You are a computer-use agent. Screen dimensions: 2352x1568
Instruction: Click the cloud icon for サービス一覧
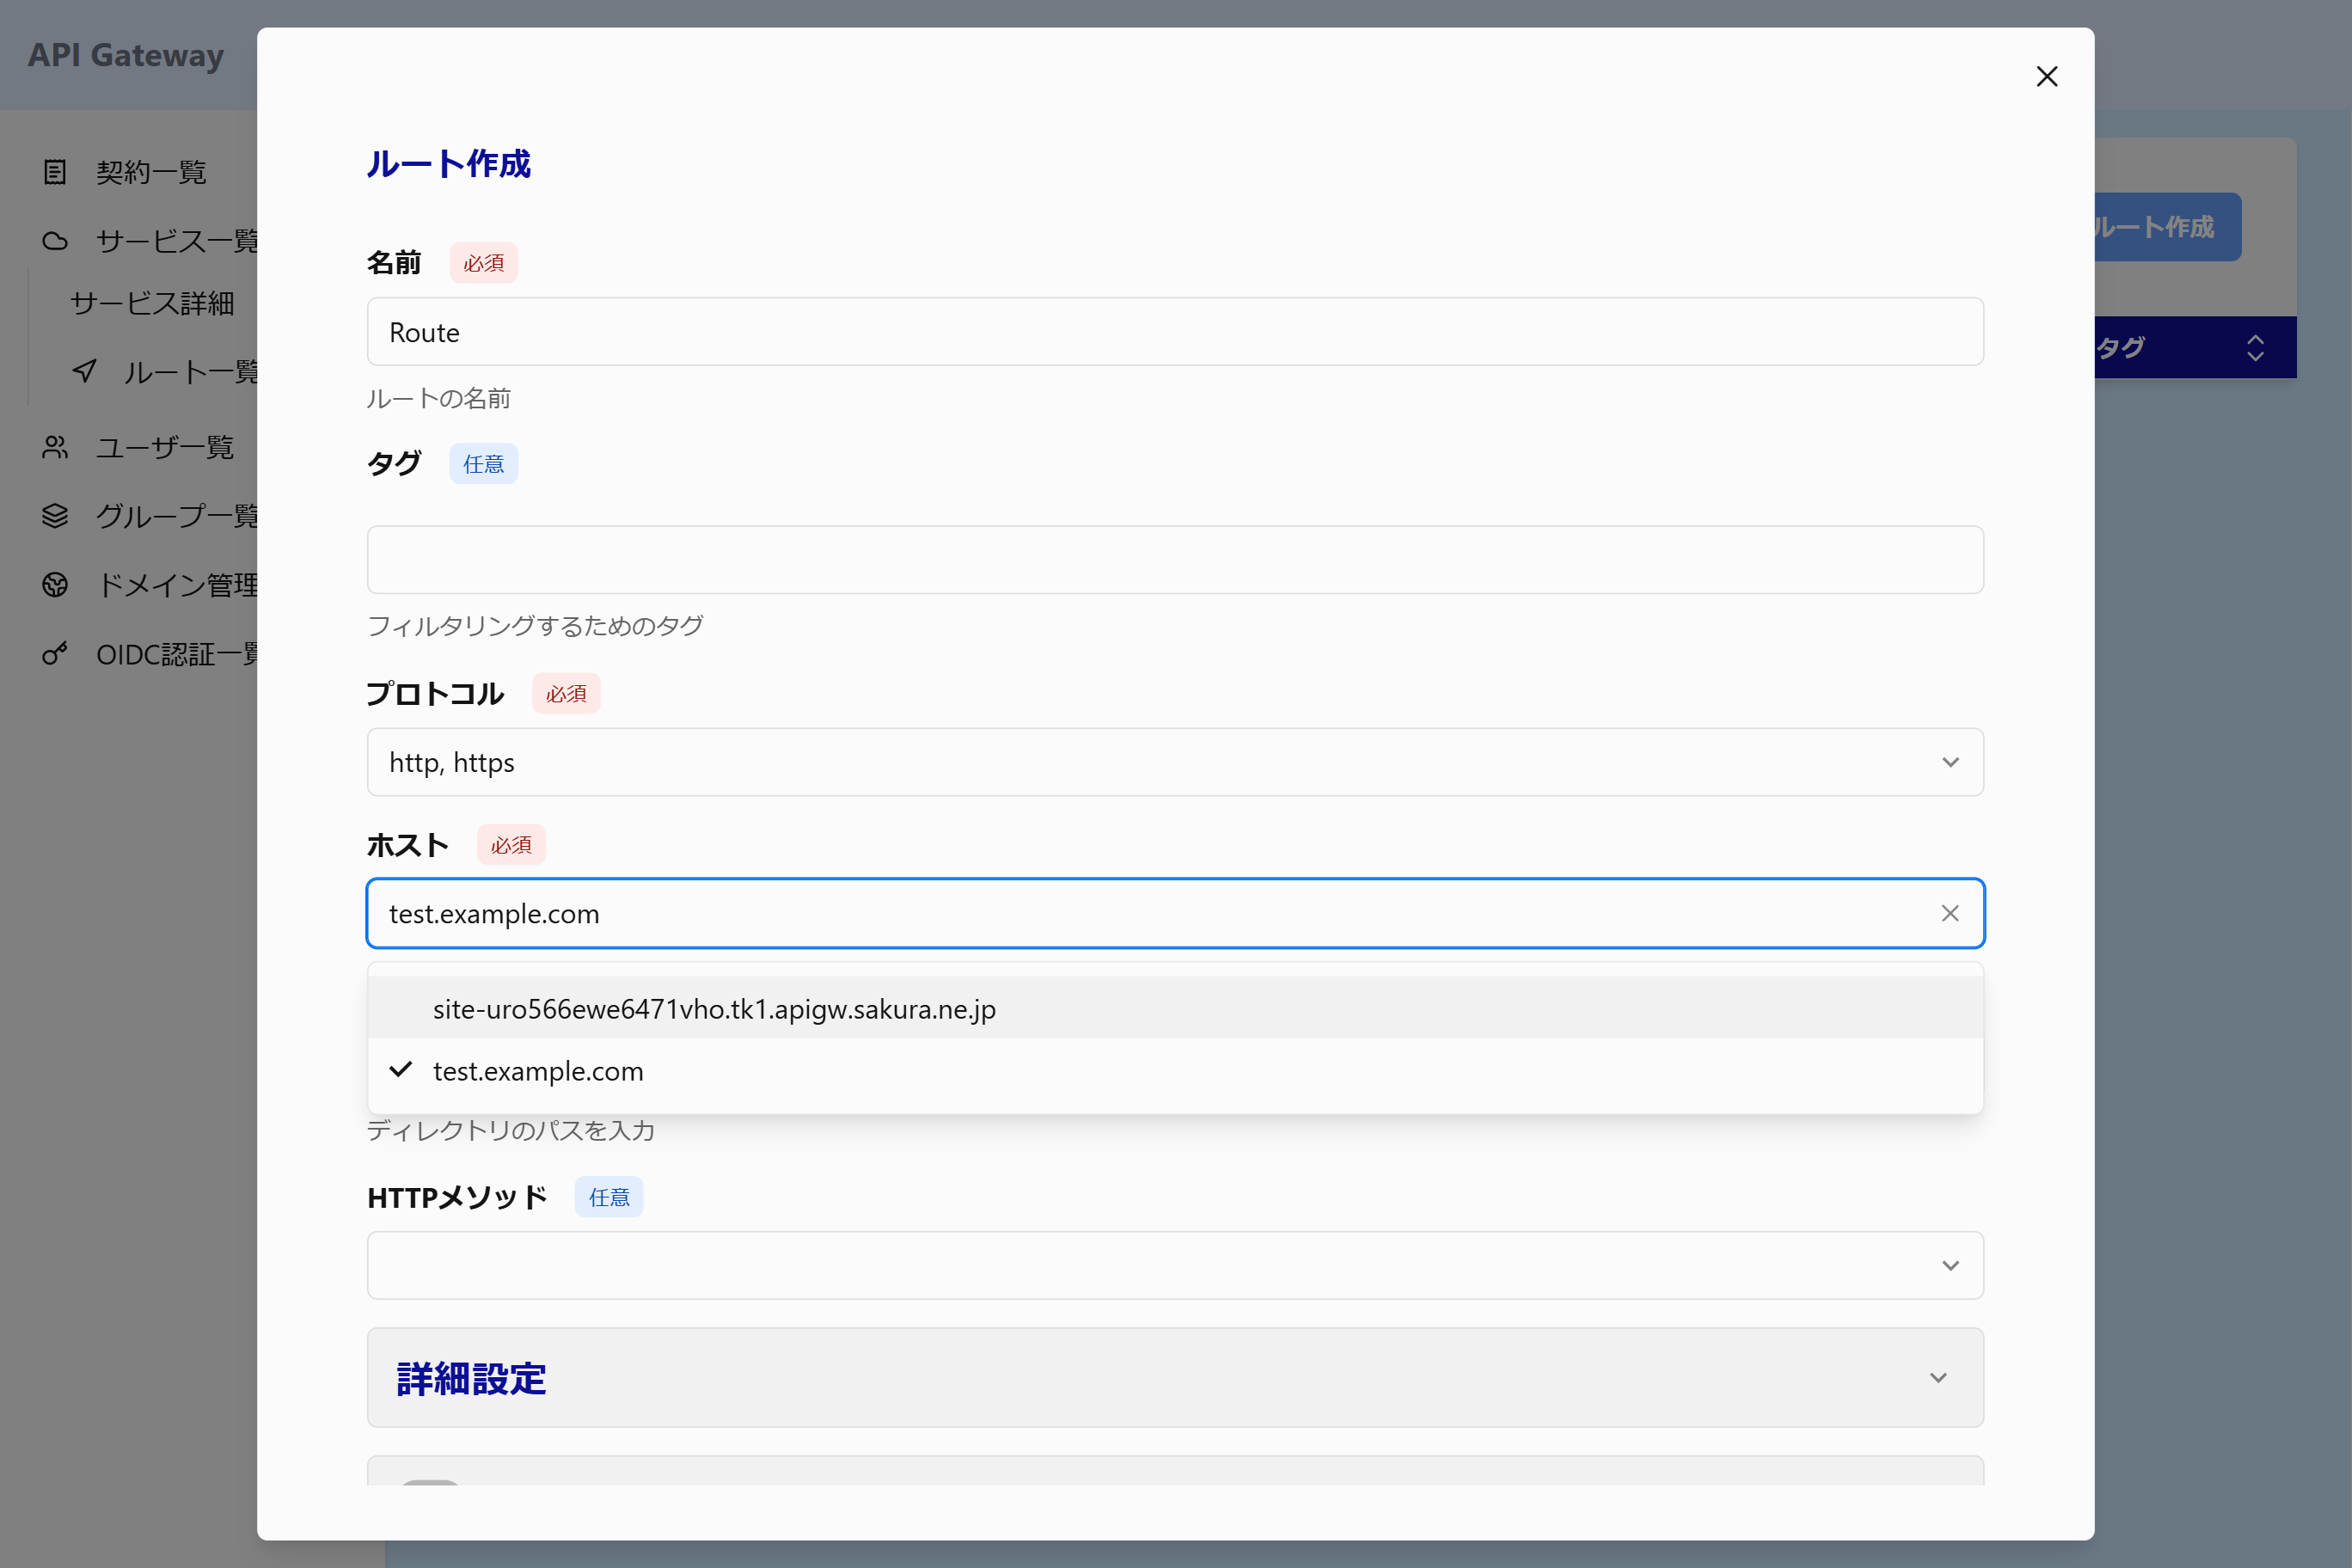point(55,241)
